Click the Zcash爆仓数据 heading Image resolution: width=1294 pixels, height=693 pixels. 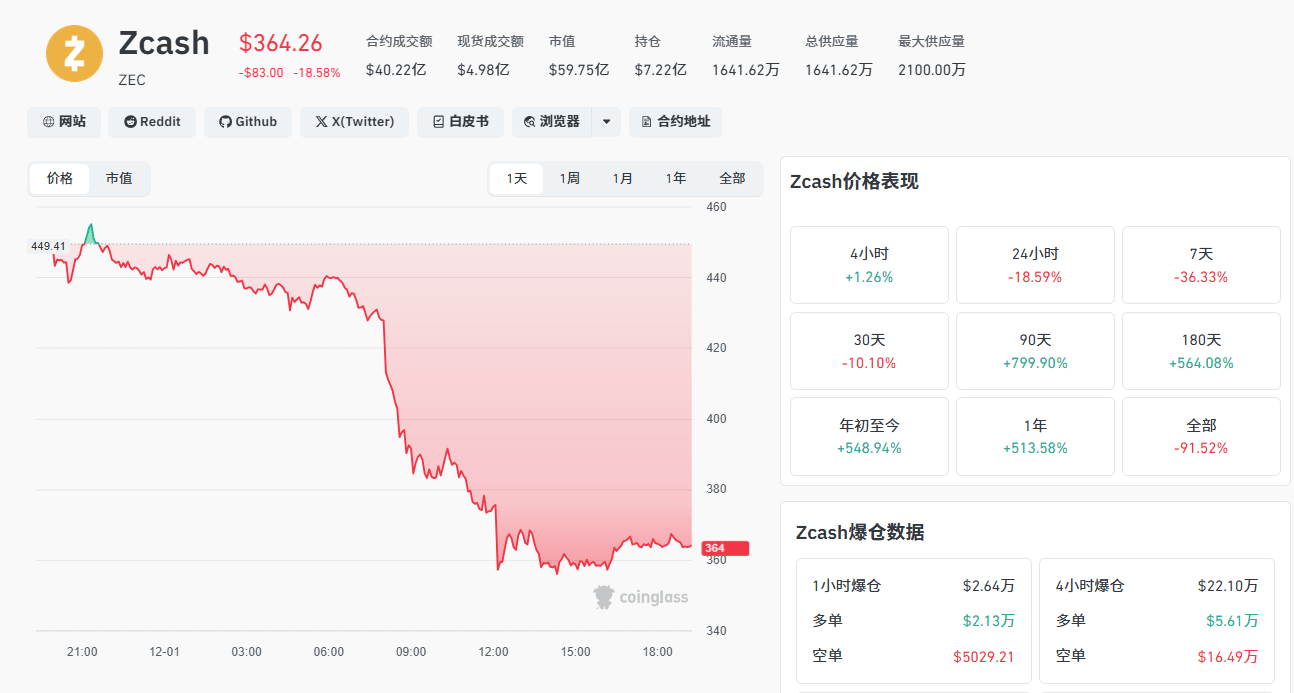pos(860,532)
